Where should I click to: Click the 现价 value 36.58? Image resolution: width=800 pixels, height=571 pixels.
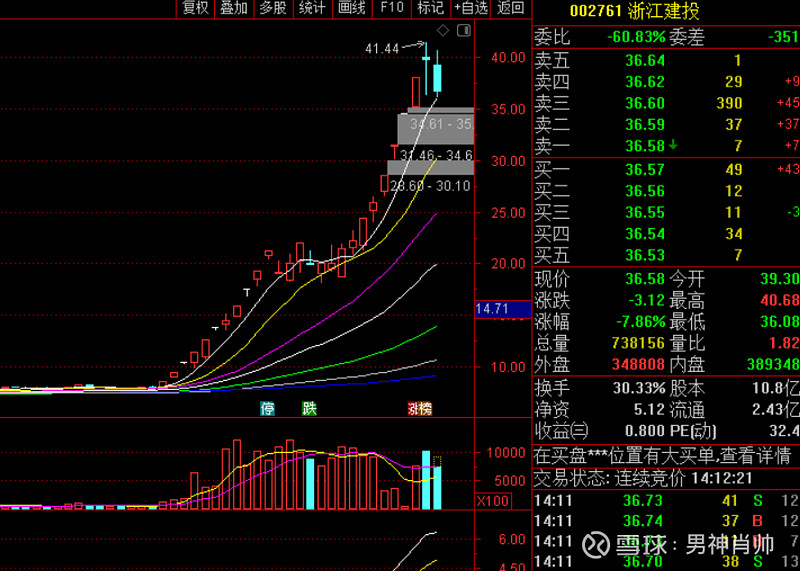point(645,279)
